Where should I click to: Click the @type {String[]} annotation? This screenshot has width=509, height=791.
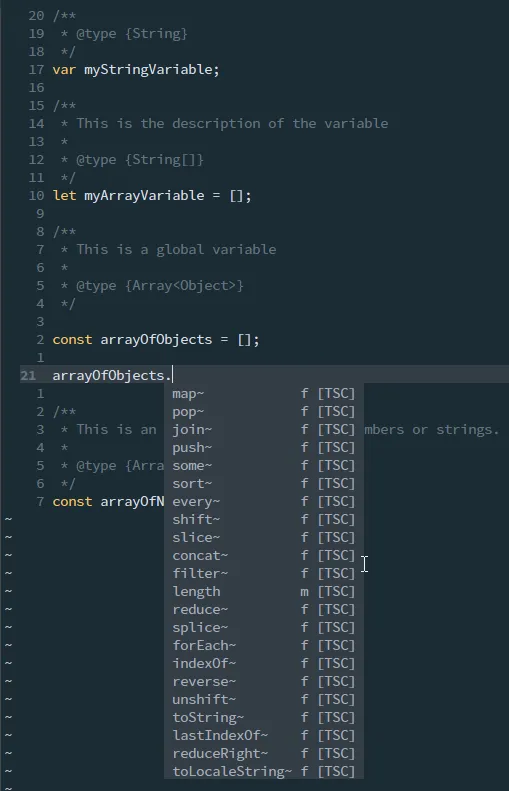click(140, 160)
